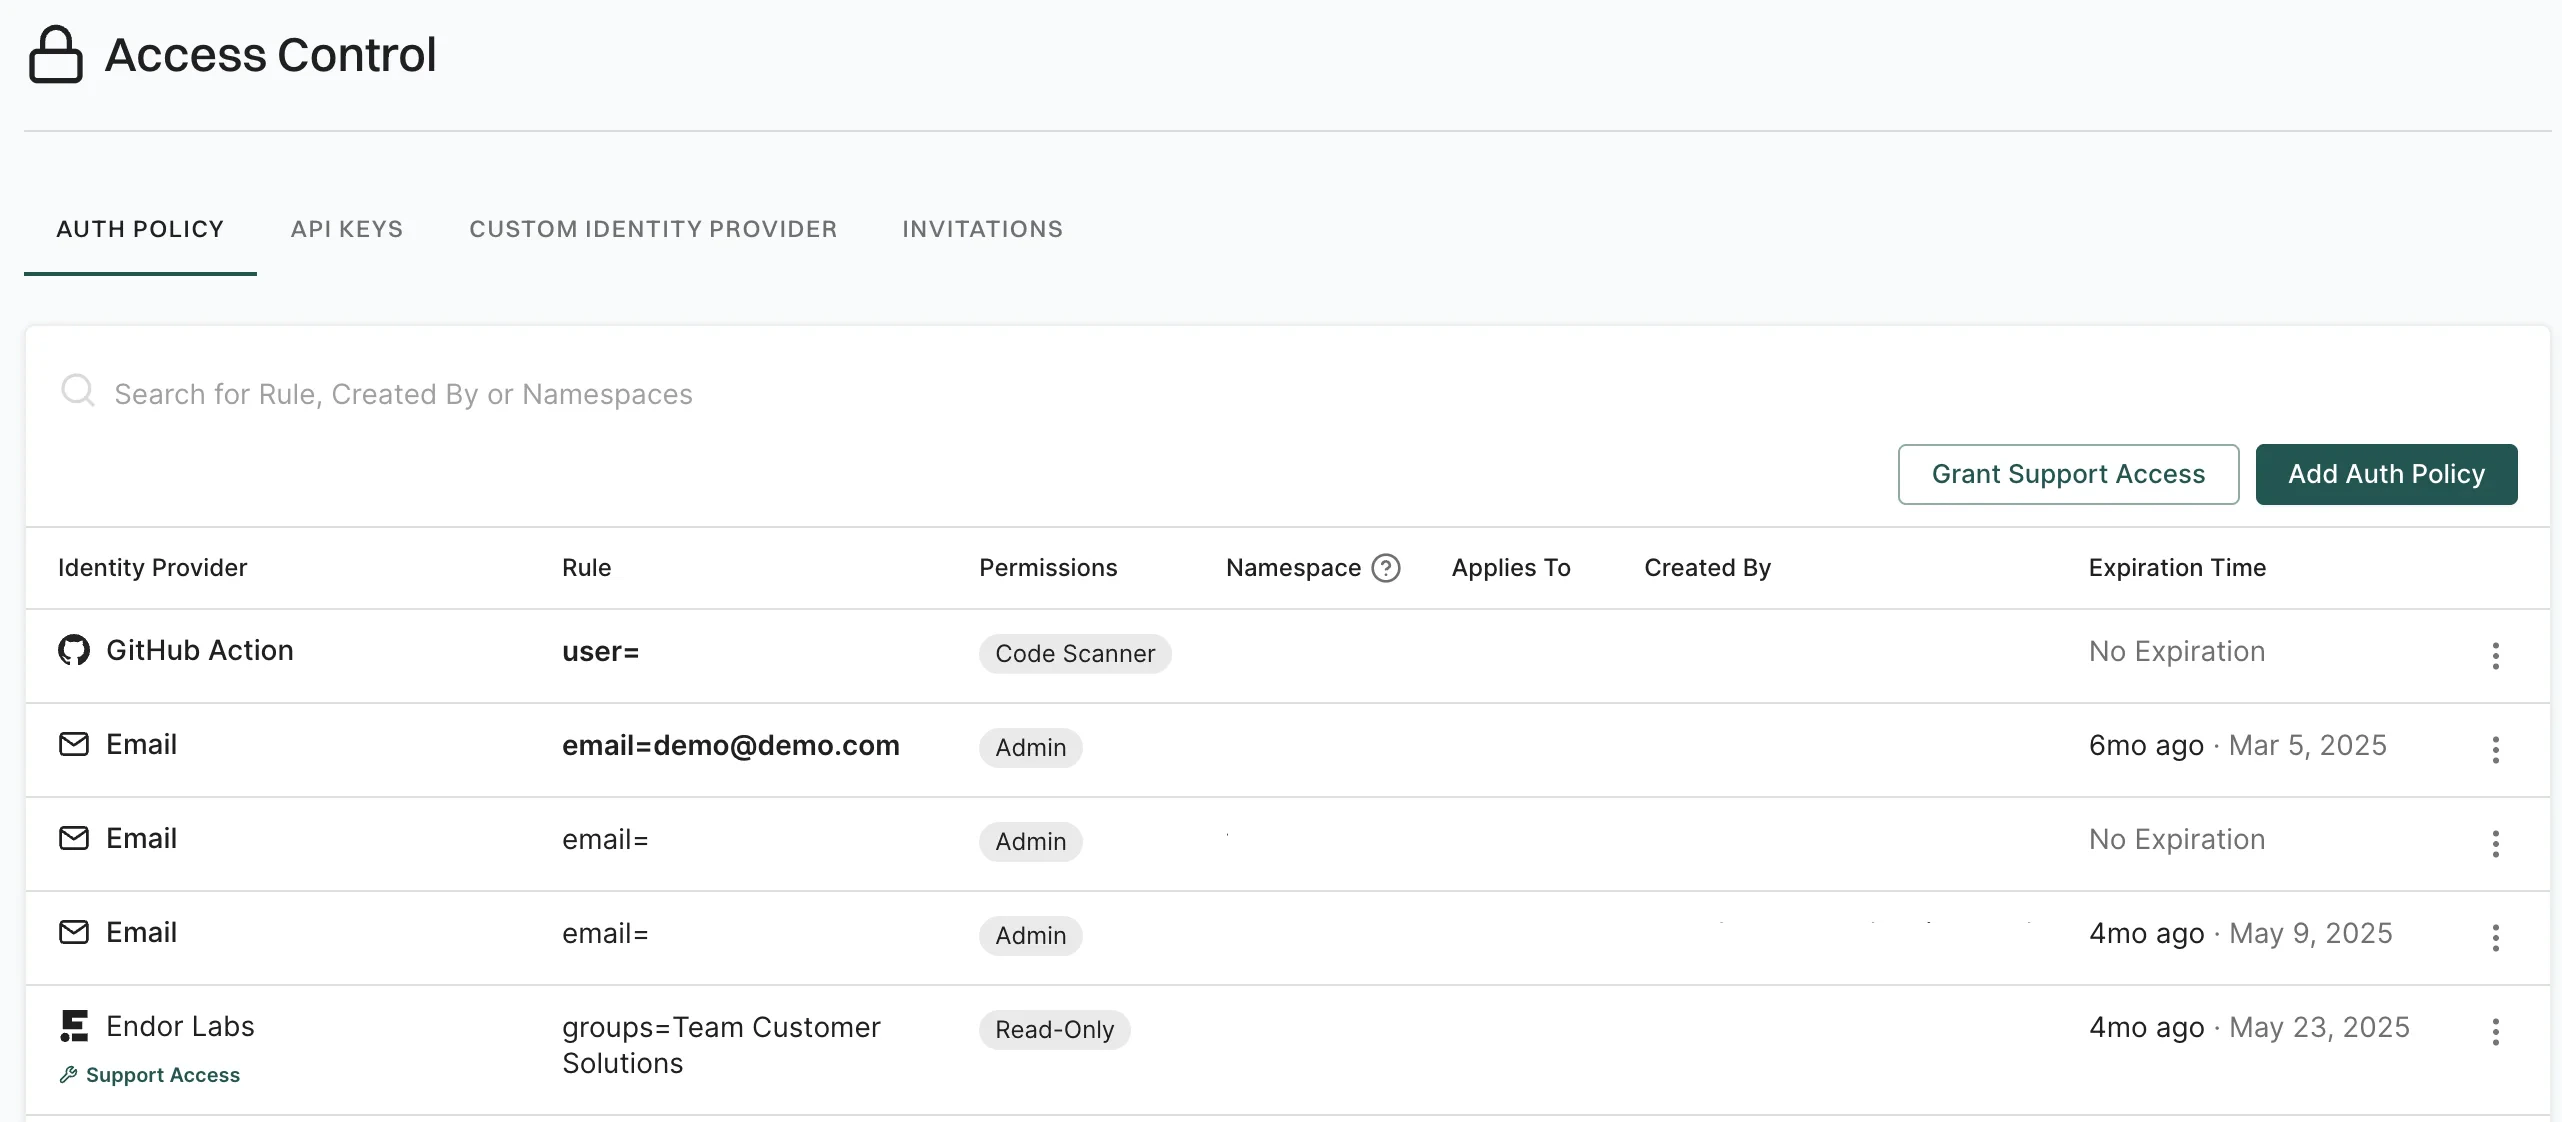This screenshot has width=2562, height=1122.
Task: Click the Expiration Time column header
Action: 2177,568
